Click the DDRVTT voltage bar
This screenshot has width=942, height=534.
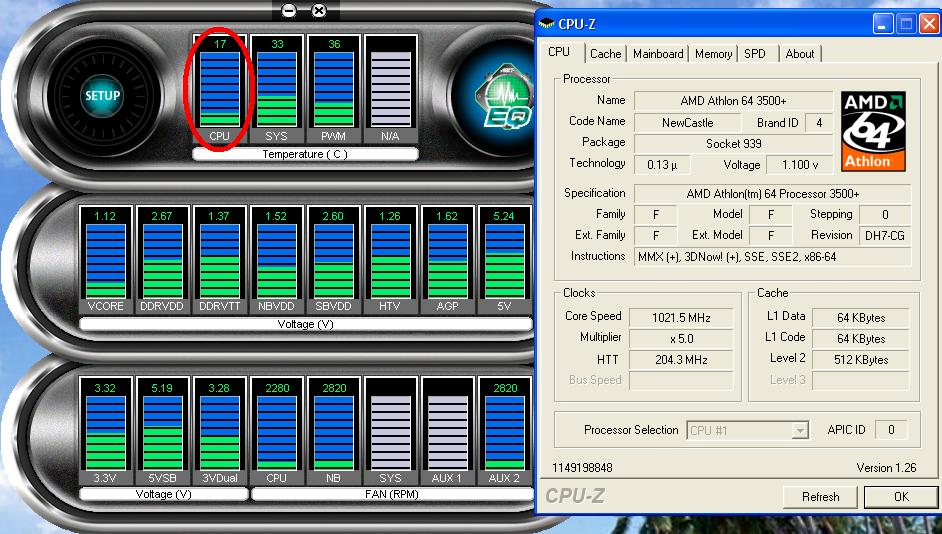(x=219, y=259)
